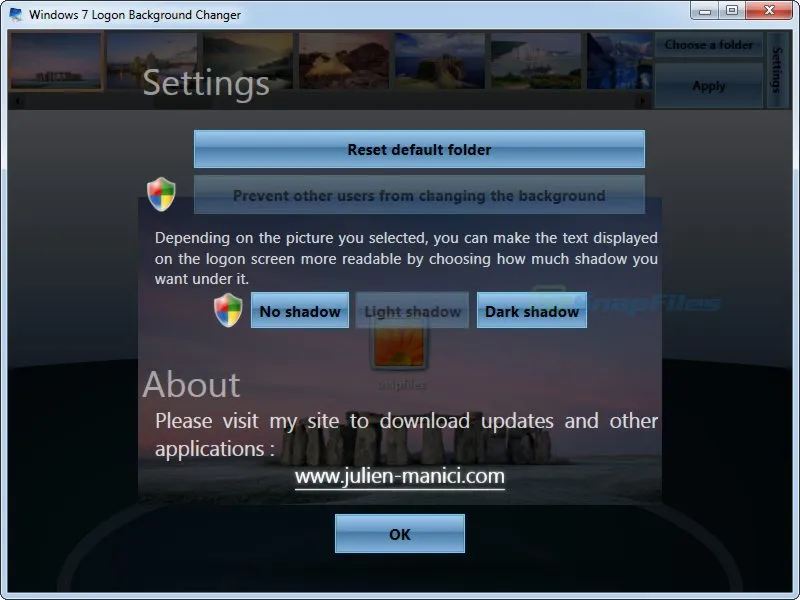The height and width of the screenshot is (600, 800).
Task: Select the fourth thatched hut thumbnail
Action: [344, 61]
